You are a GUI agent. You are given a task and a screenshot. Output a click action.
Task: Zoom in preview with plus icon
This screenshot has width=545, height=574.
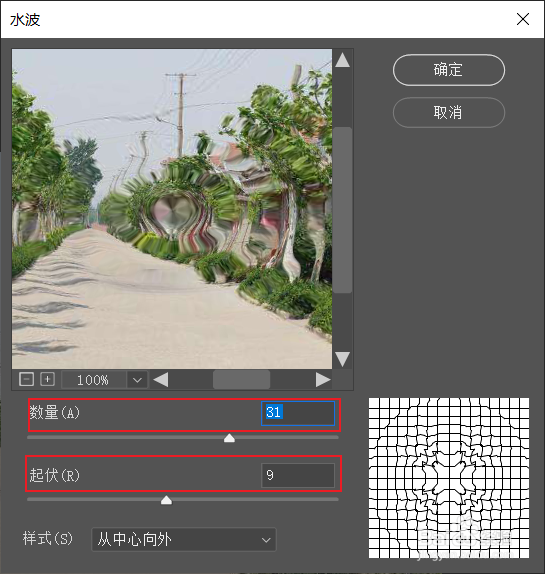[x=47, y=379]
